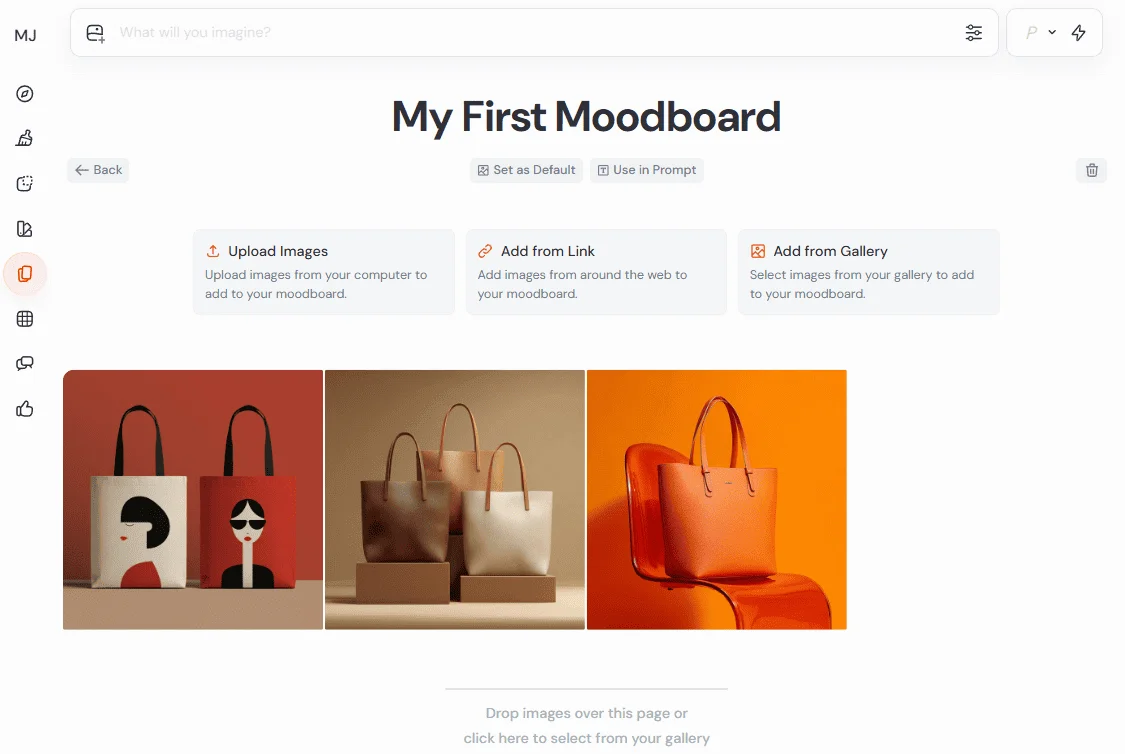This screenshot has height=754, width=1125.
Task: Select the Add from Gallery card
Action: 869,272
